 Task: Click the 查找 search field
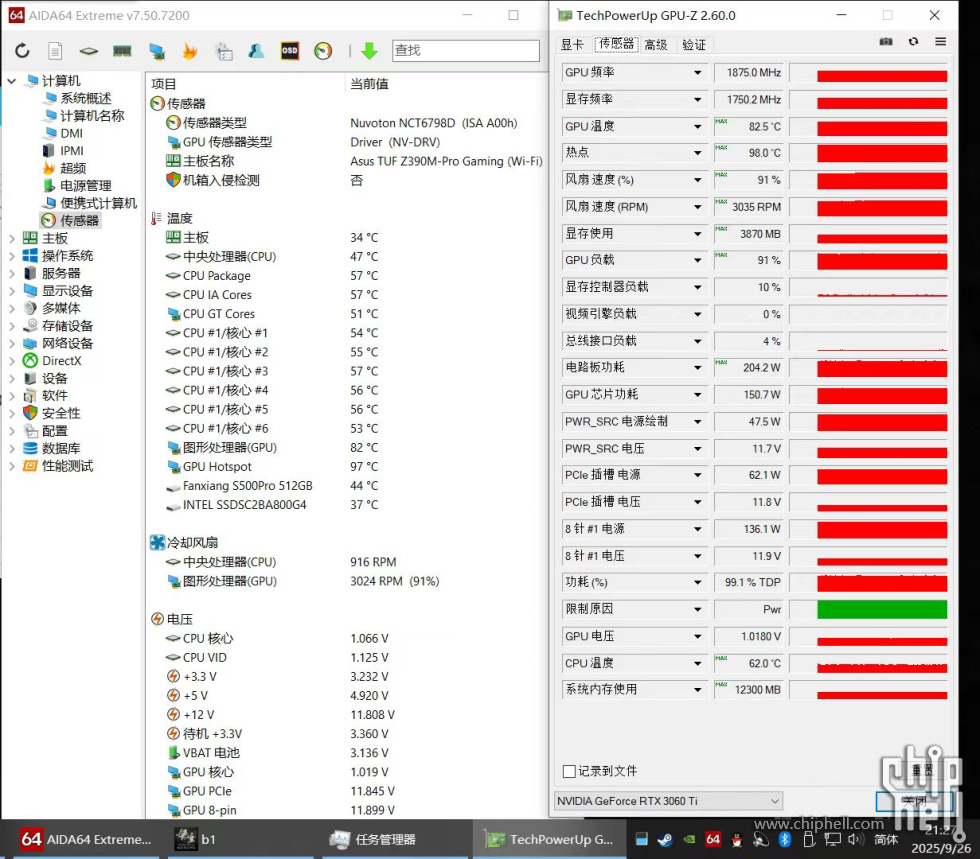pyautogui.click(x=464, y=51)
